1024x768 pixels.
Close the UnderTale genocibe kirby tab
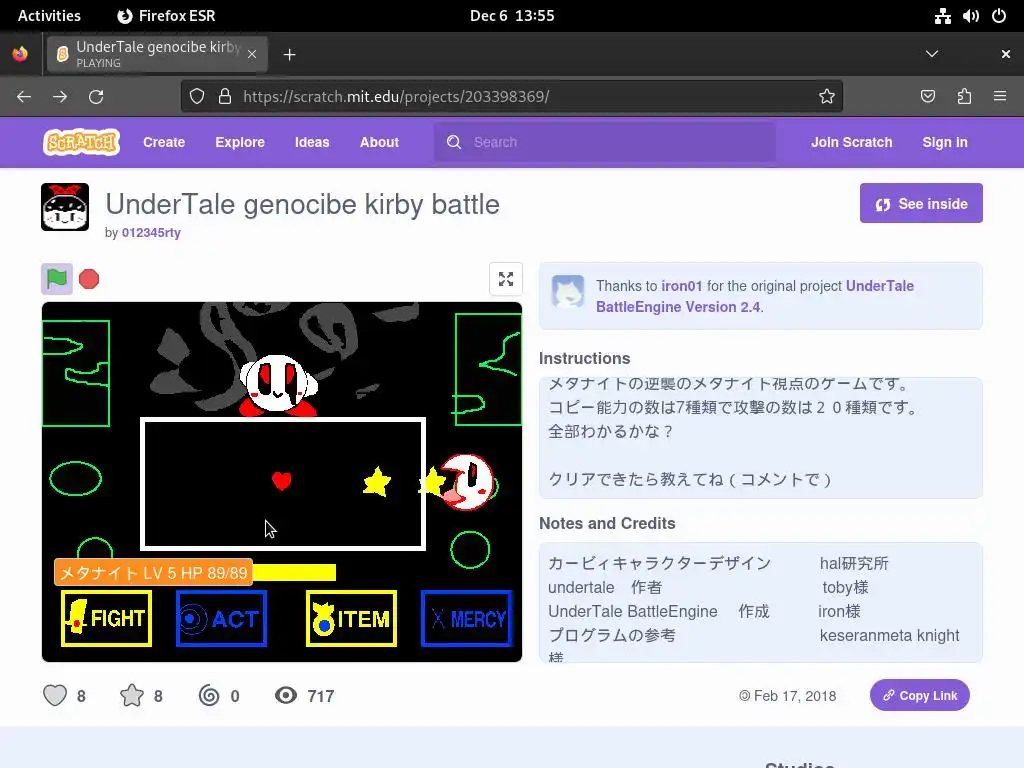coord(251,54)
